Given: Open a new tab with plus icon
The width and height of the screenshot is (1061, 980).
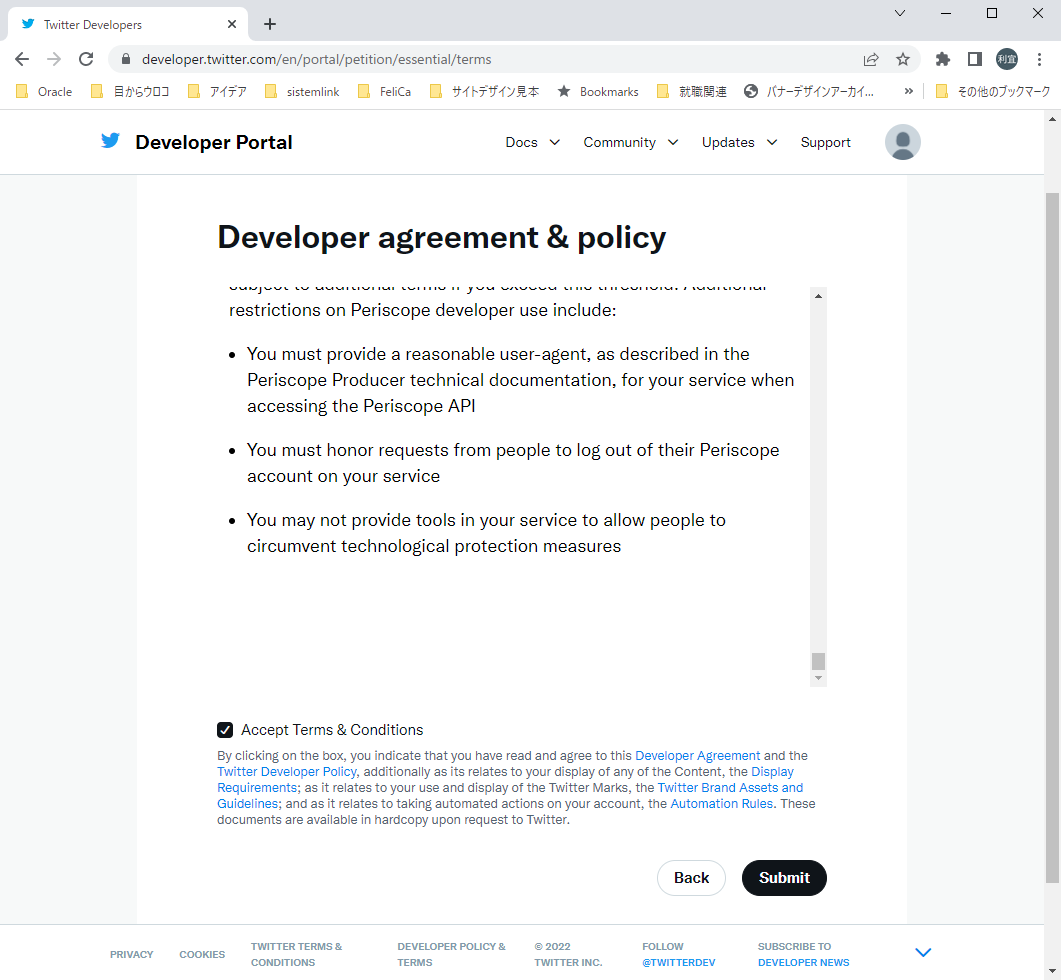Looking at the screenshot, I should pos(270,24).
